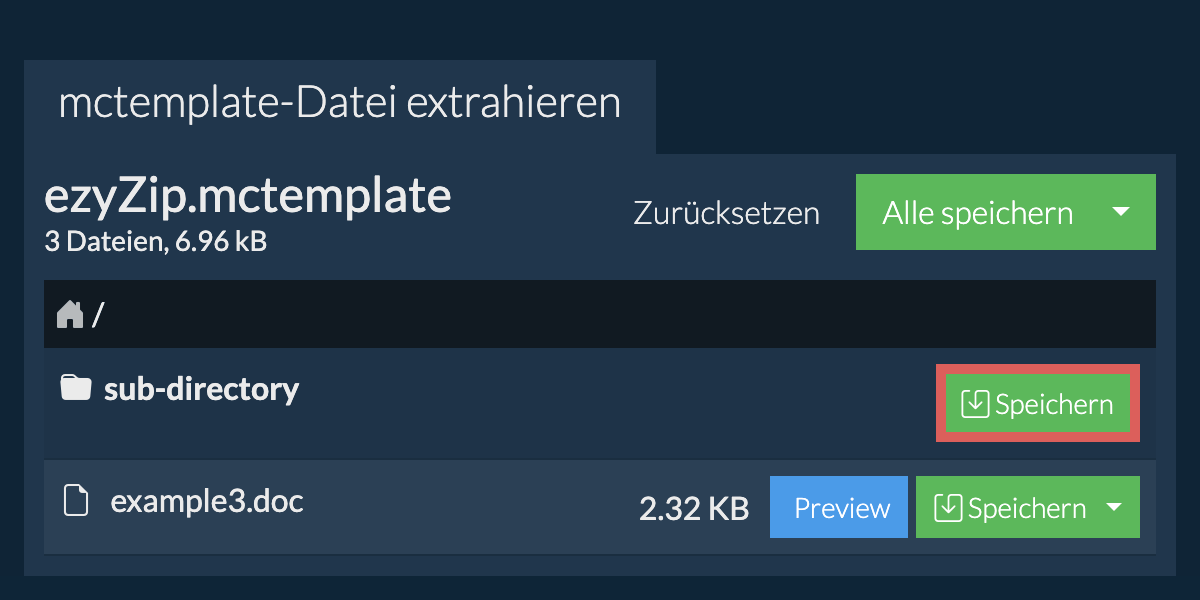Preview the example3.doc file
The image size is (1200, 600).
point(841,508)
